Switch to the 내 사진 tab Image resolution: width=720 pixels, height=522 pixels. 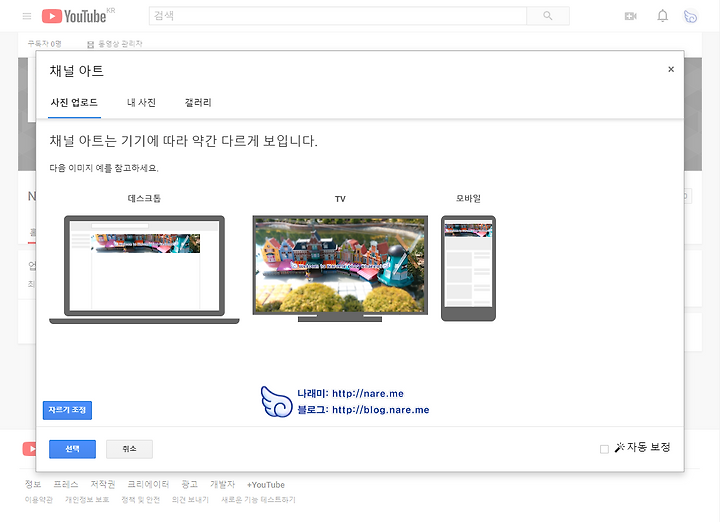[x=141, y=103]
